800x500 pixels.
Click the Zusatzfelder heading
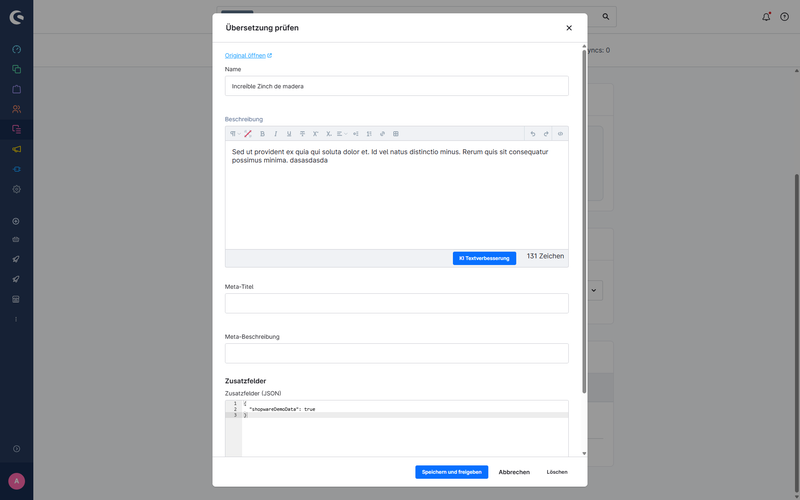coord(245,381)
